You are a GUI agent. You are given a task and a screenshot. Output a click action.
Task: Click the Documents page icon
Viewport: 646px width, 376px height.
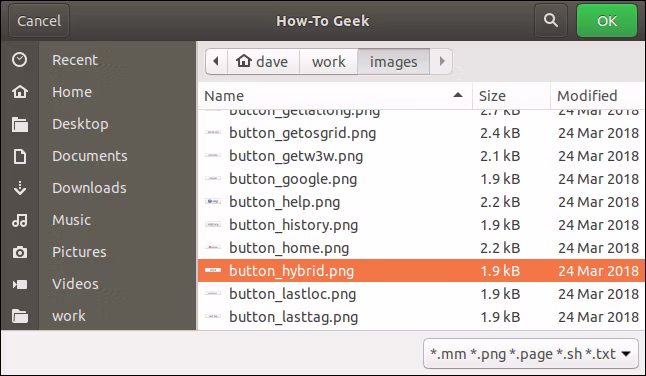(20, 156)
